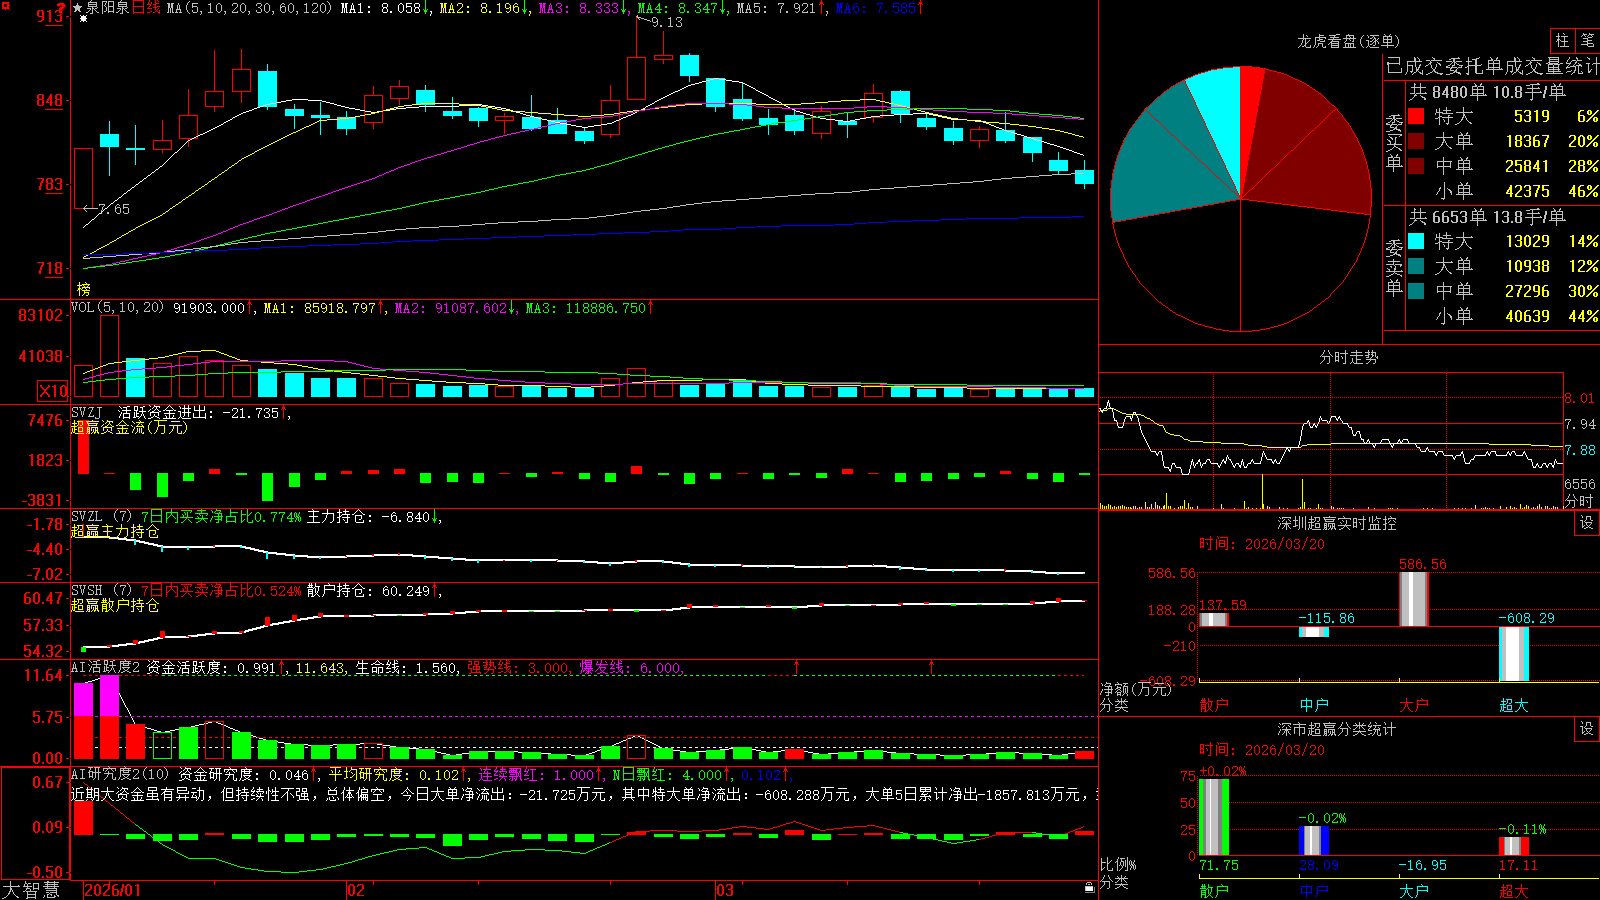
Task: Click the X10 volume scale box
Action: [x=53, y=391]
